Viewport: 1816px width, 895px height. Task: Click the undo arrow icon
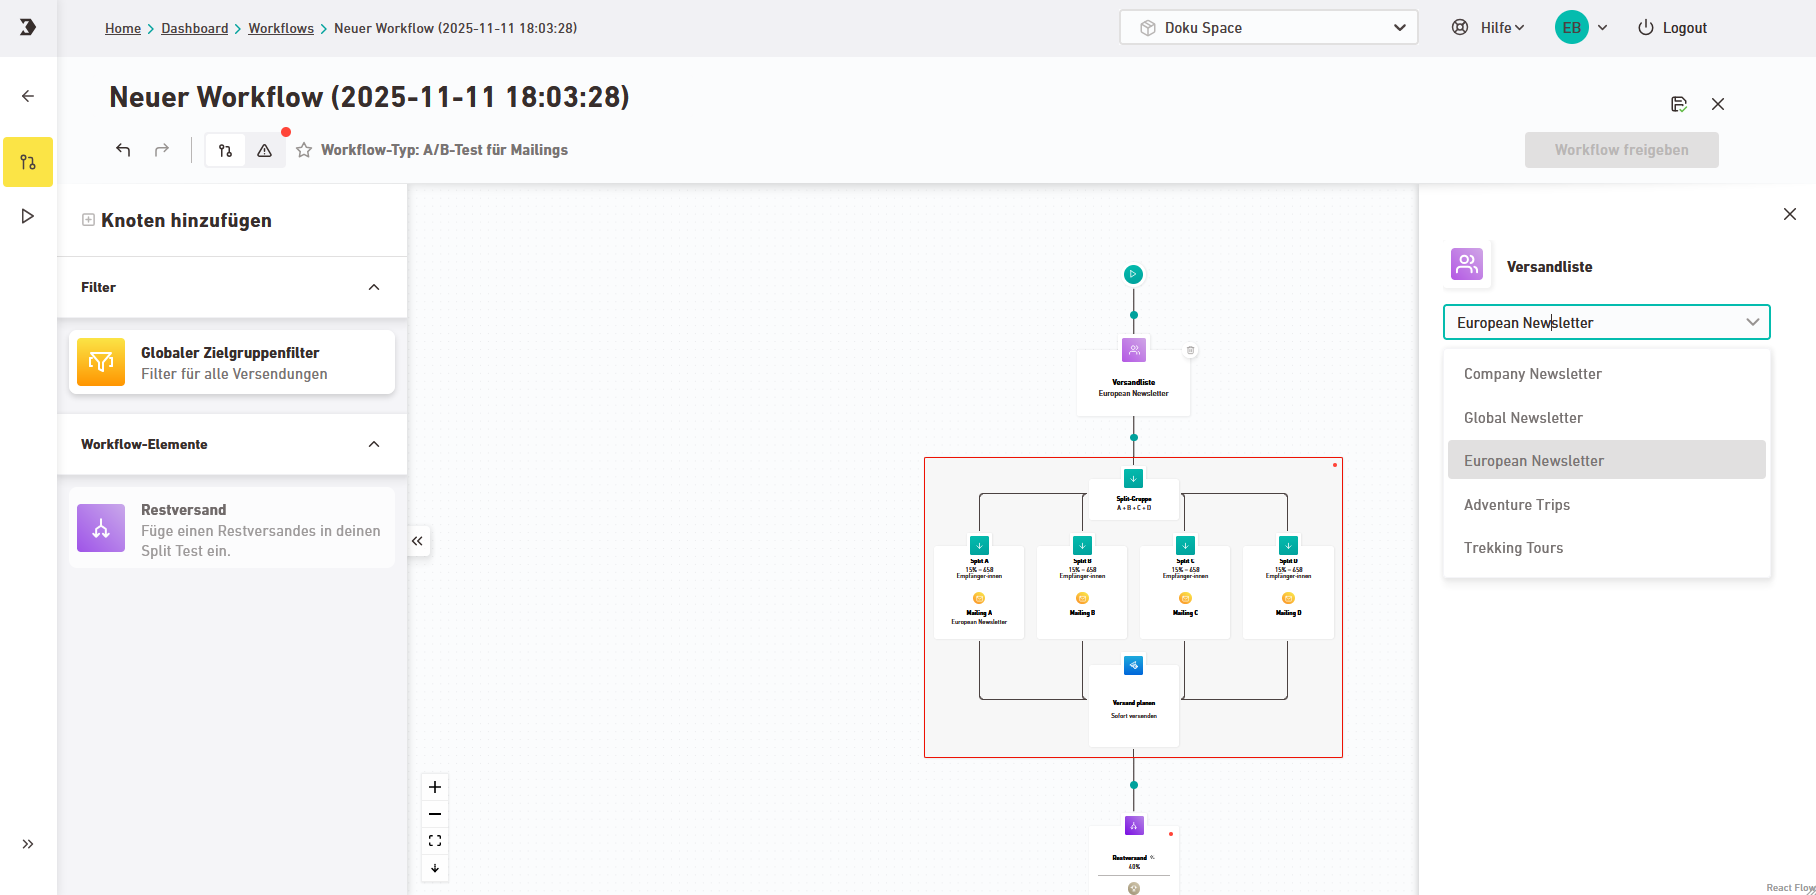pyautogui.click(x=123, y=150)
